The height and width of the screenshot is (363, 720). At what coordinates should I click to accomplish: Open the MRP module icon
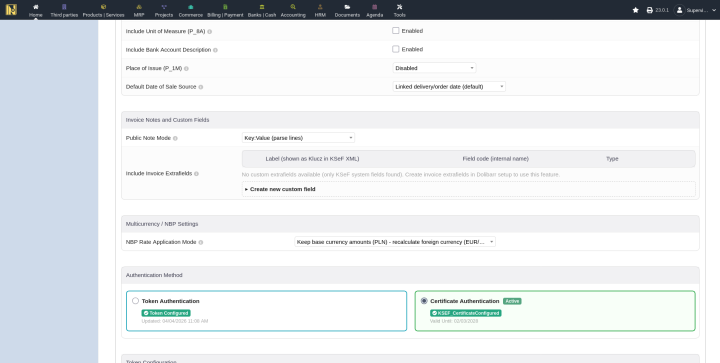coord(139,7)
